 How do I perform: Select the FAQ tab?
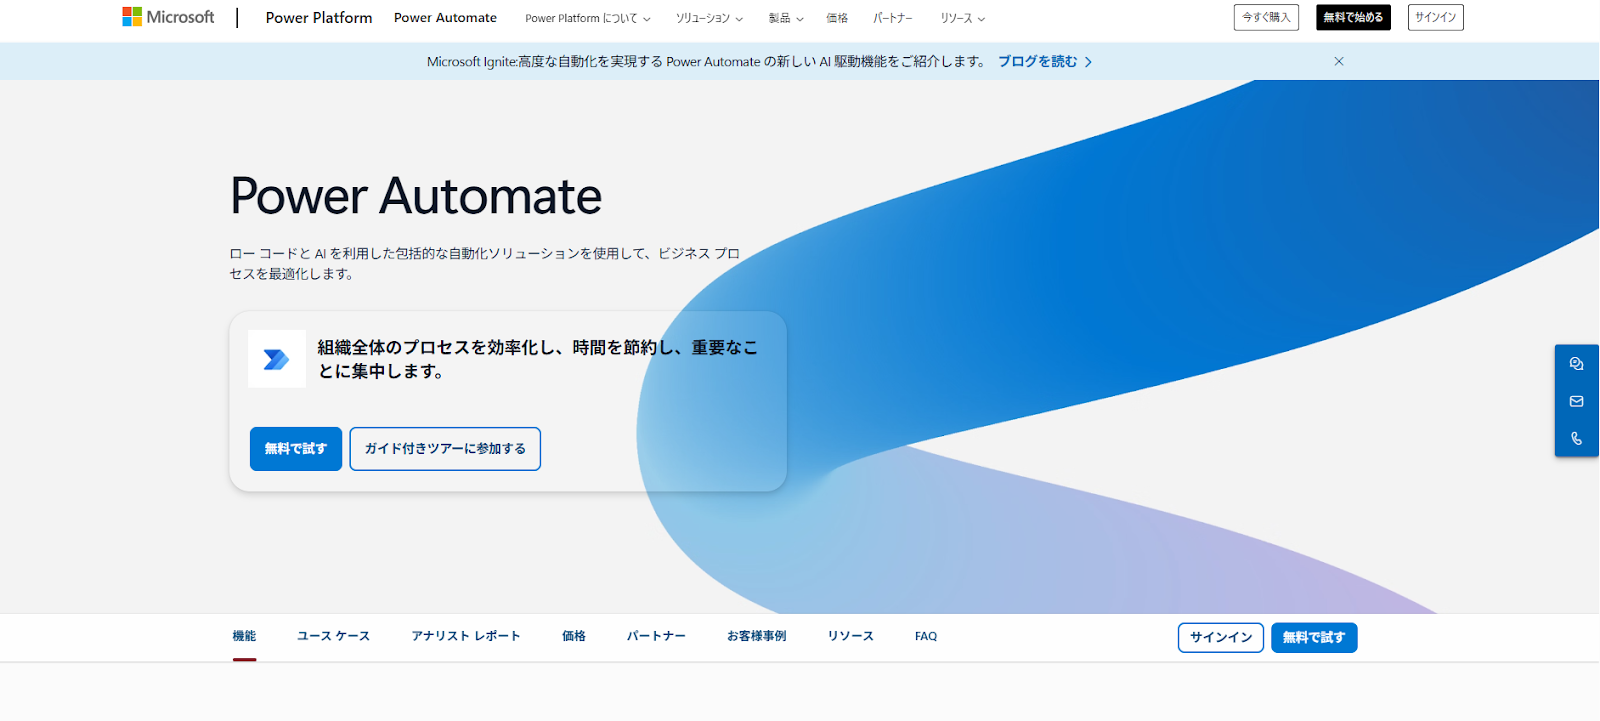pyautogui.click(x=926, y=636)
